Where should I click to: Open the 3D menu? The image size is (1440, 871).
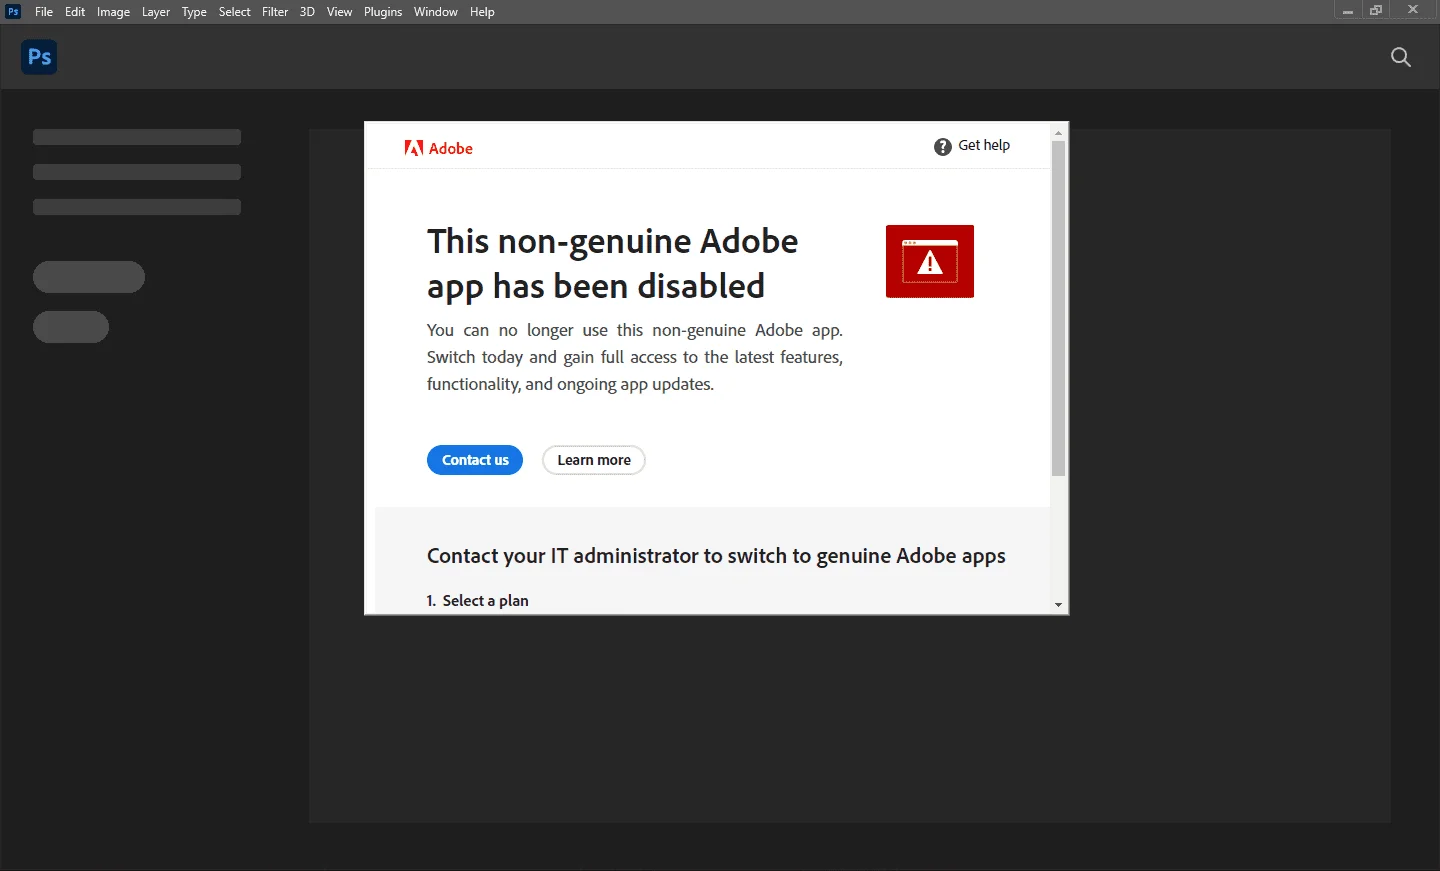pos(307,12)
